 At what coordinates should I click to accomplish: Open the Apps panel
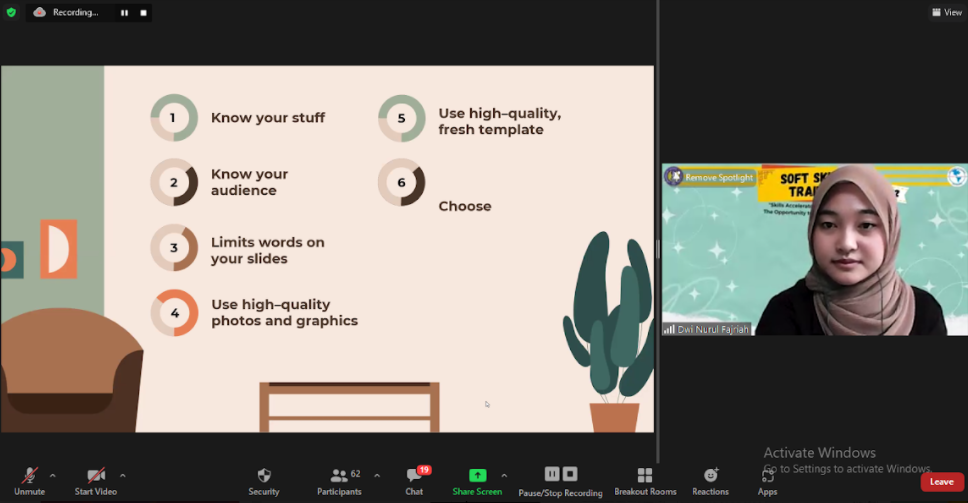[x=767, y=476]
